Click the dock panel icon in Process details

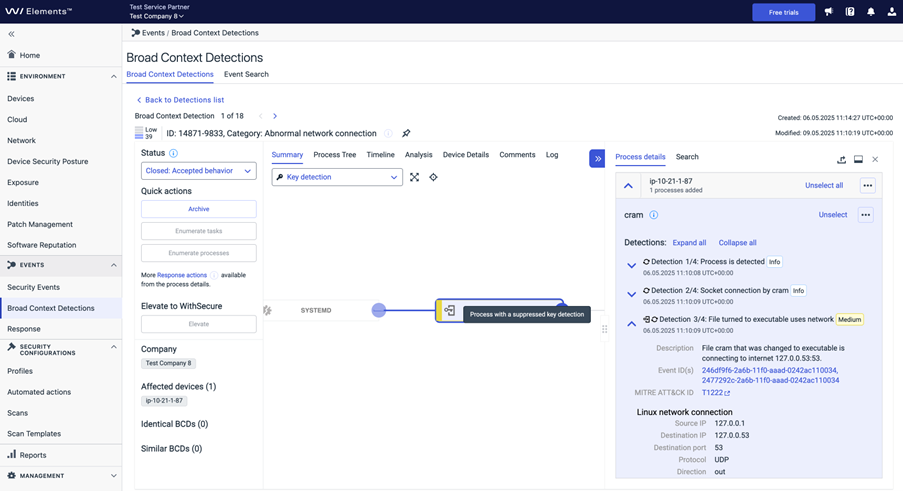tap(858, 159)
